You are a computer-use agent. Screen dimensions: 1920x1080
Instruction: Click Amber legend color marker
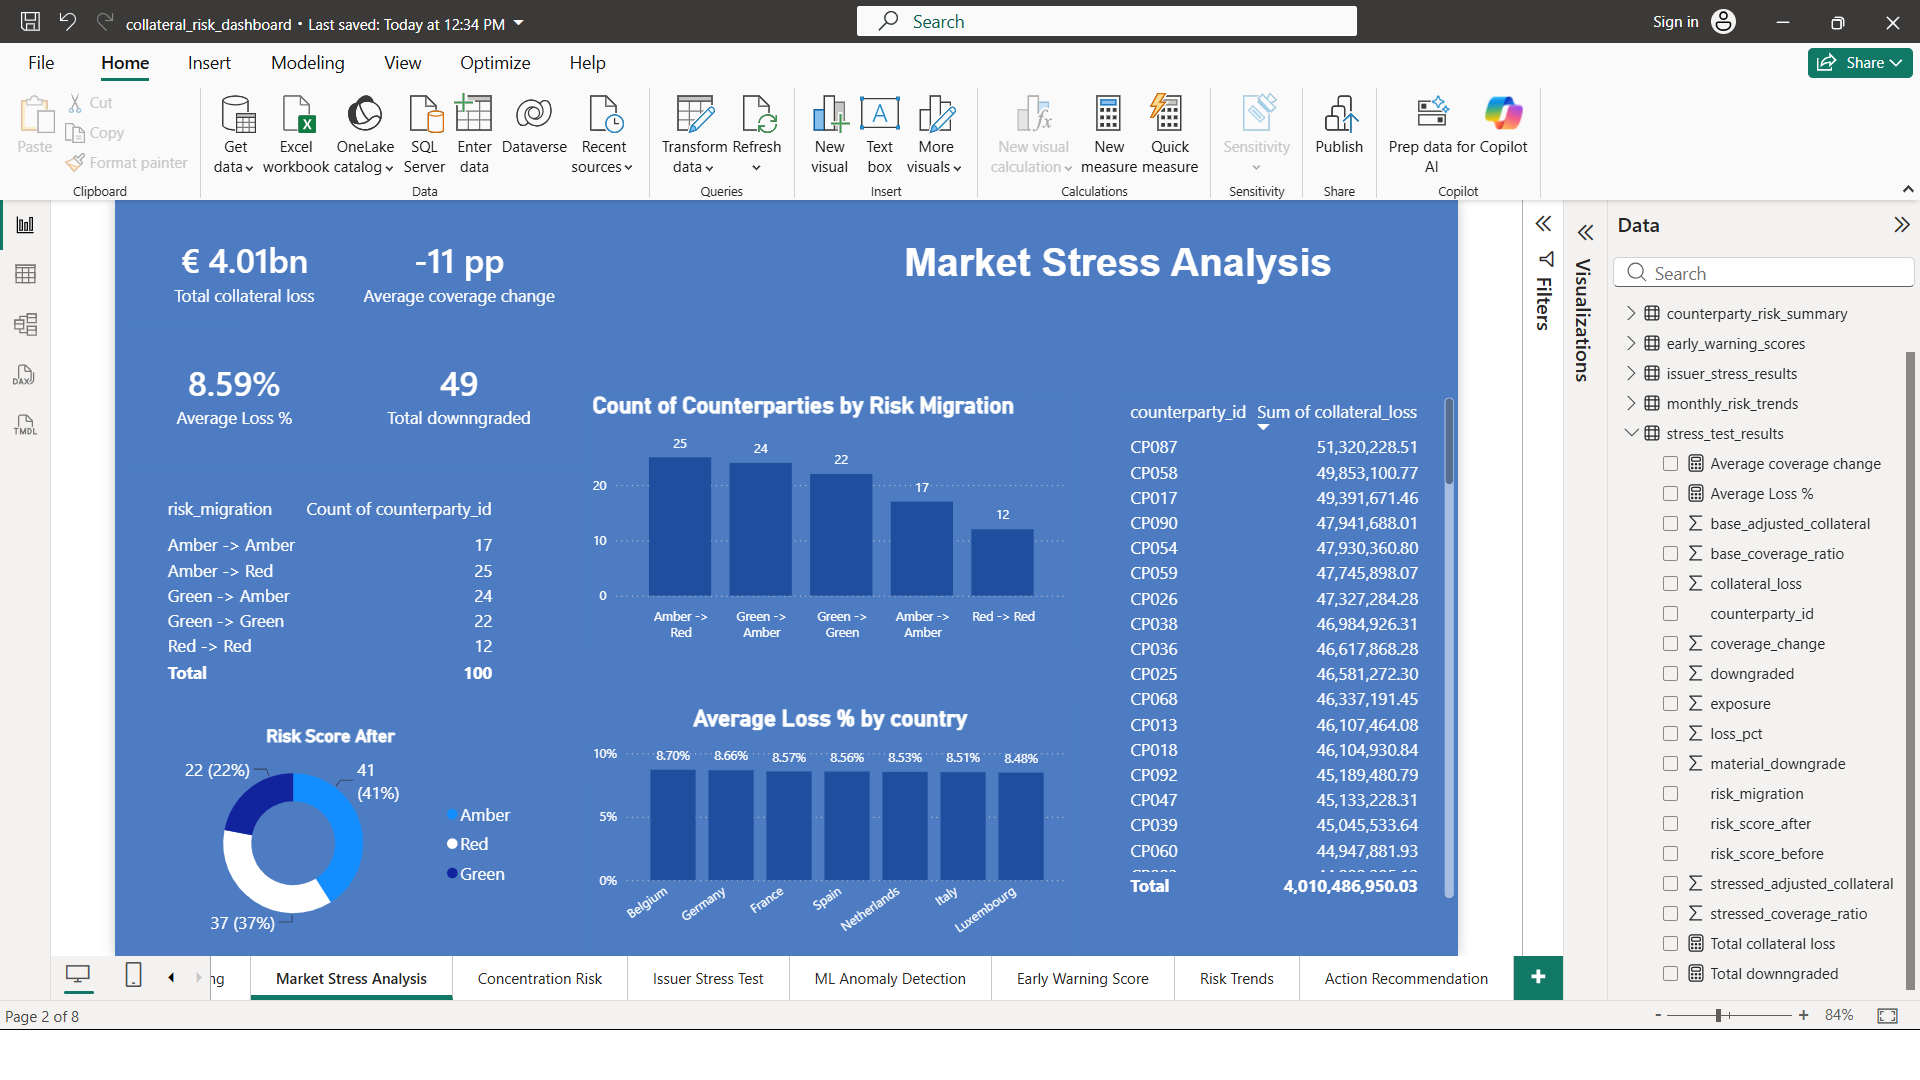452,815
